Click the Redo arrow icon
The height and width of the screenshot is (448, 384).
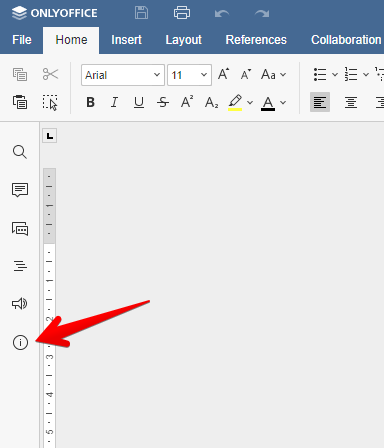tap(262, 13)
